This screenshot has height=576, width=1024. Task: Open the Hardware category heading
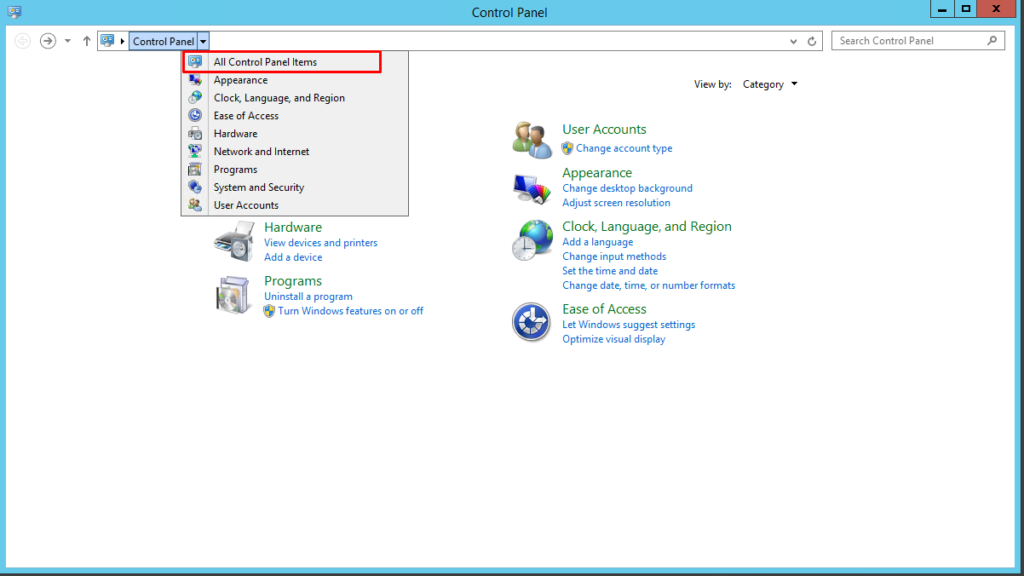(x=293, y=227)
